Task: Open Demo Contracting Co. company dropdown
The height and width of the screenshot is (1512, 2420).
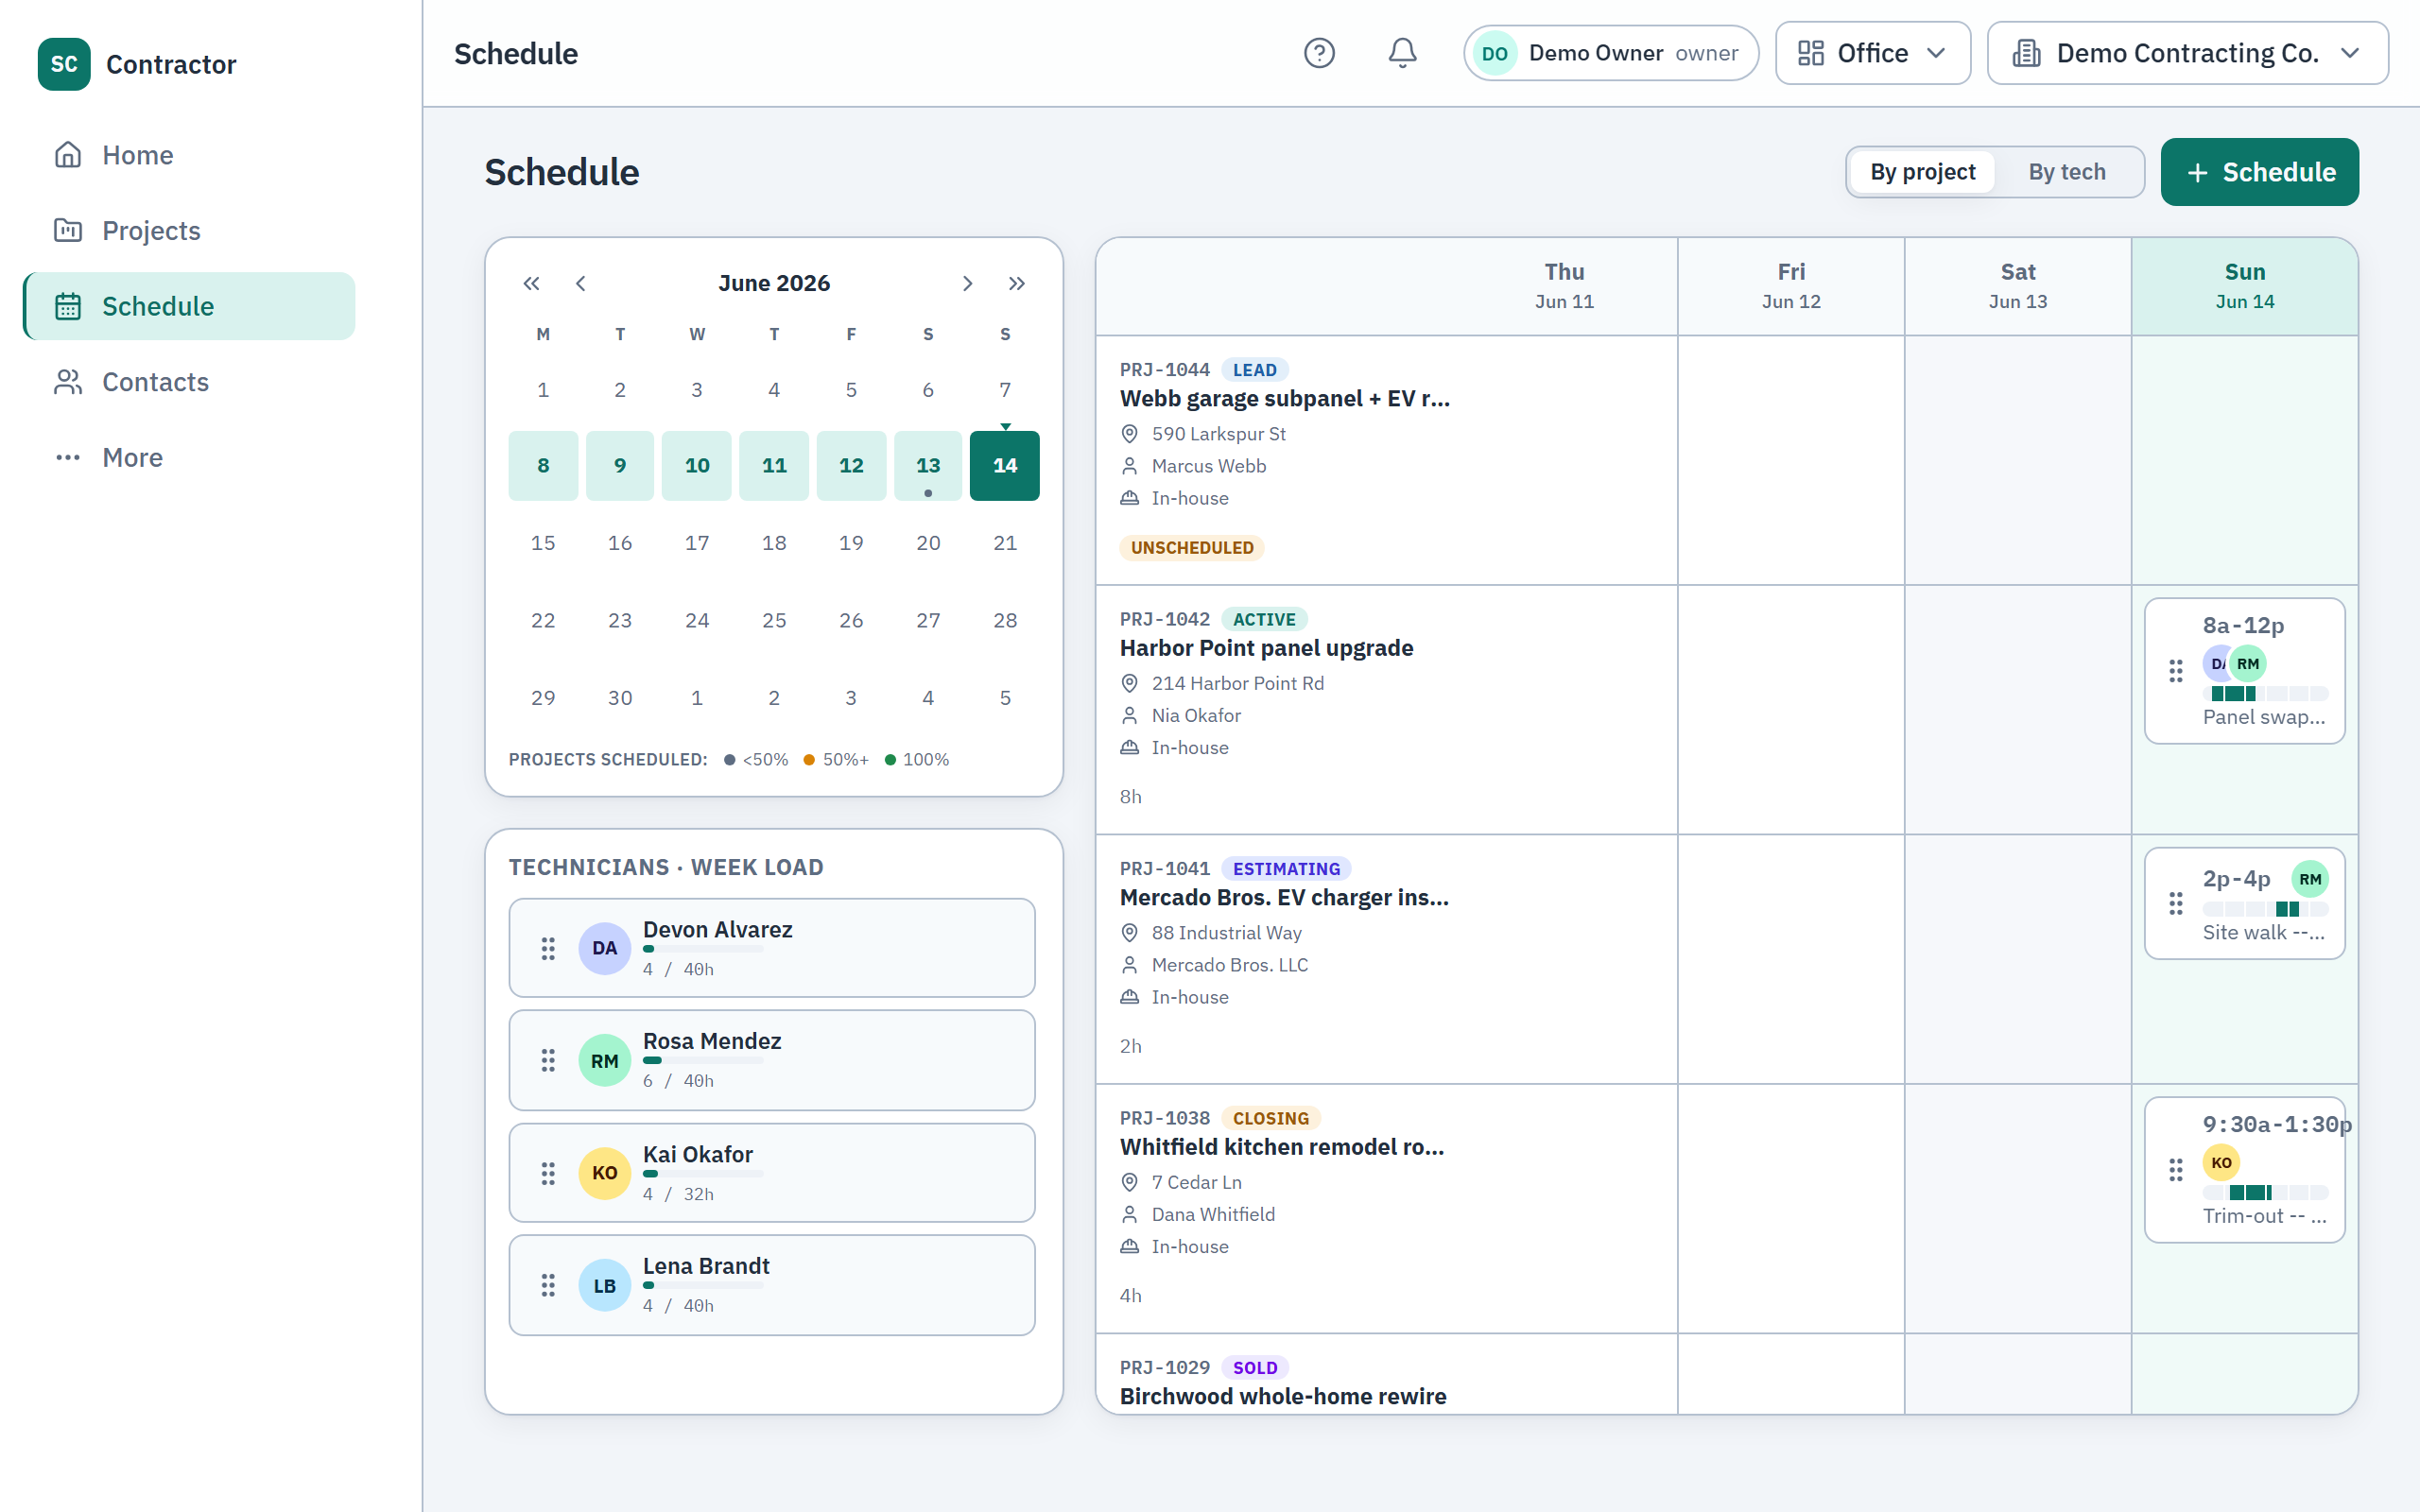Action: click(x=2187, y=53)
